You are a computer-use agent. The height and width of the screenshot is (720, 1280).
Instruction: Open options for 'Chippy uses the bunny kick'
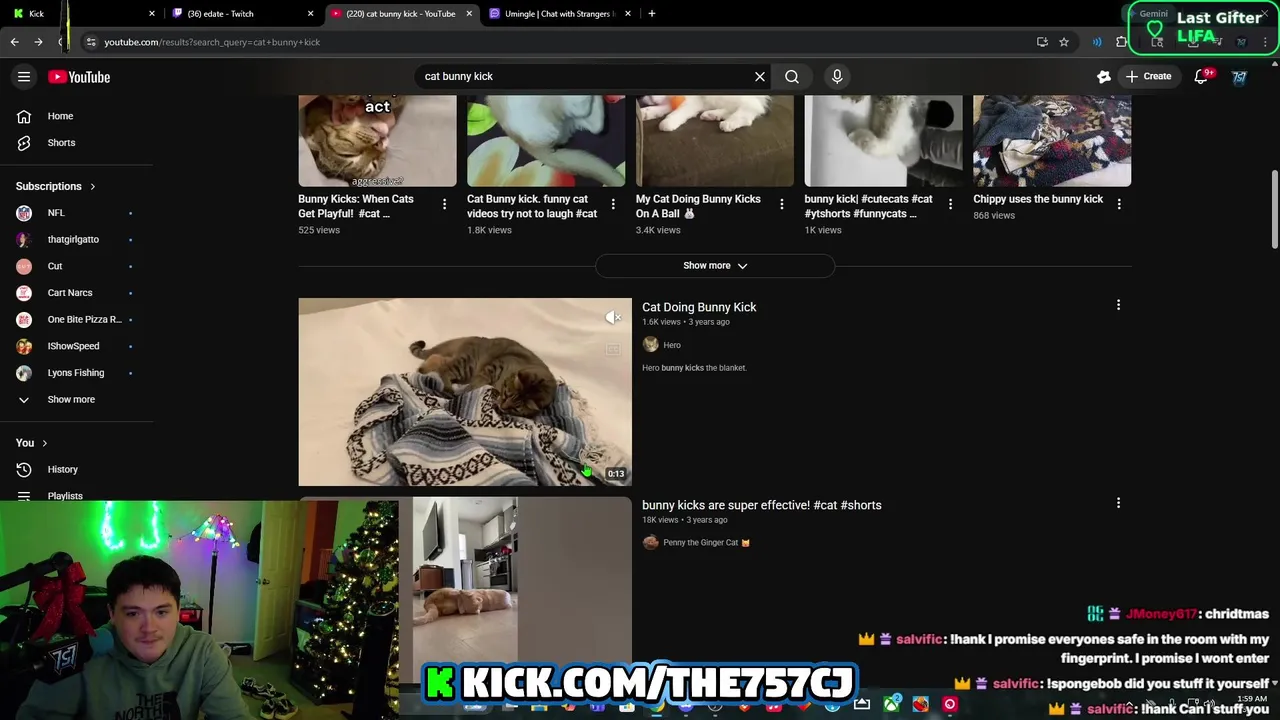tap(1119, 204)
